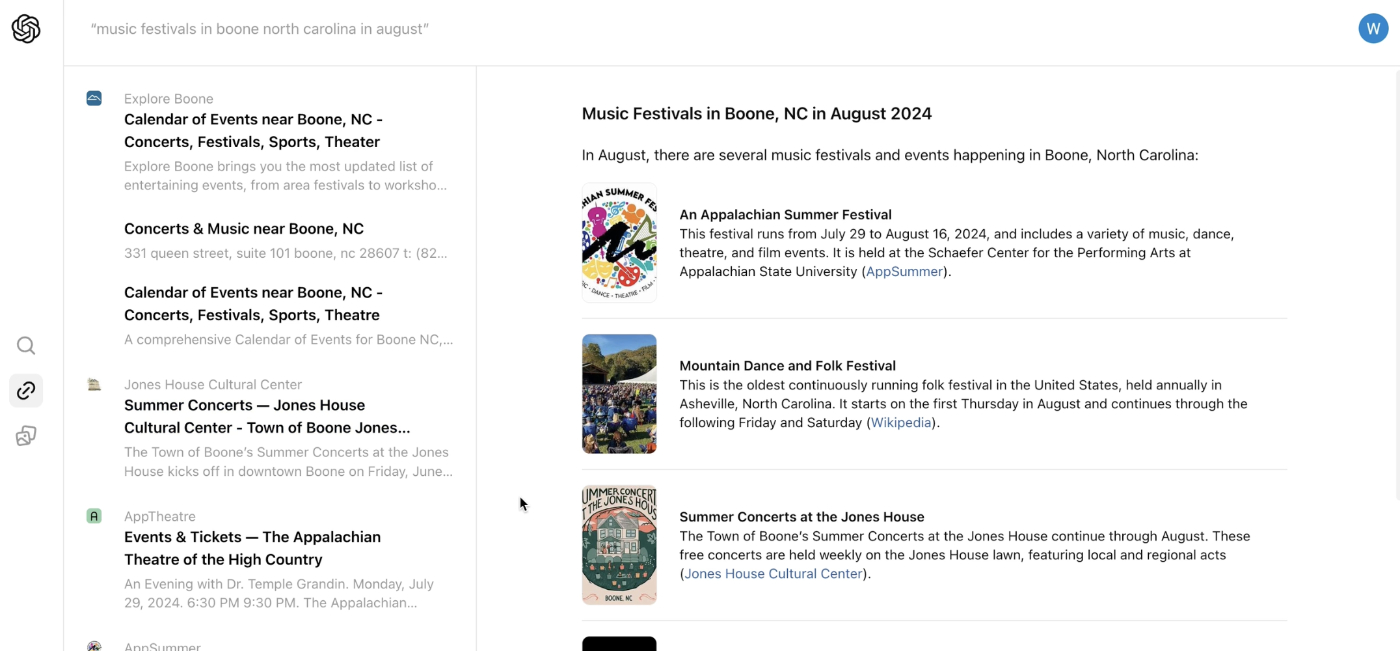Click the OpenAI logo icon
The width and height of the screenshot is (1400, 651).
[26, 29]
